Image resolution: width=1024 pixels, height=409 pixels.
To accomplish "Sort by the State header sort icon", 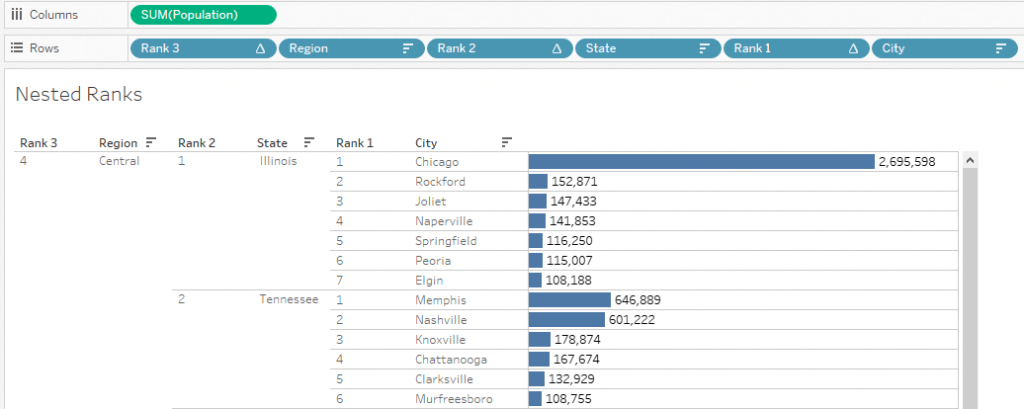I will point(309,142).
